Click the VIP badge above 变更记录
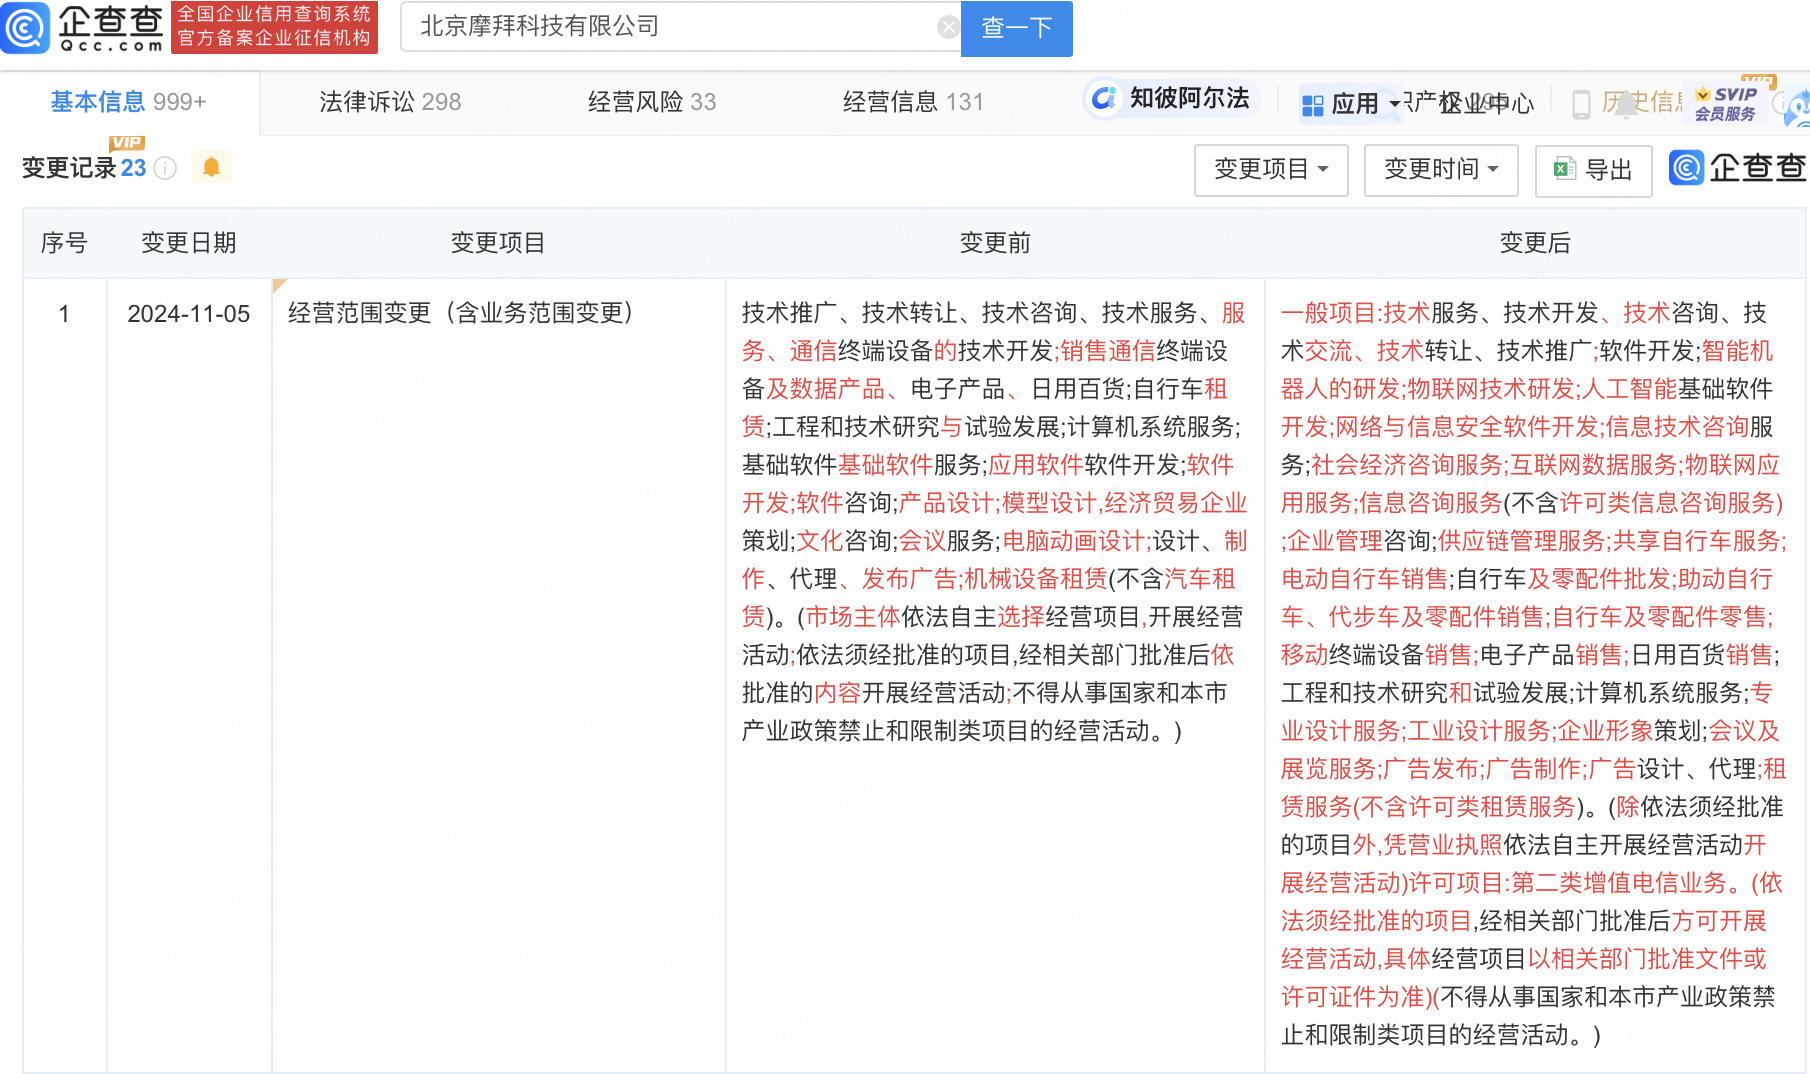This screenshot has height=1074, width=1810. [x=124, y=144]
